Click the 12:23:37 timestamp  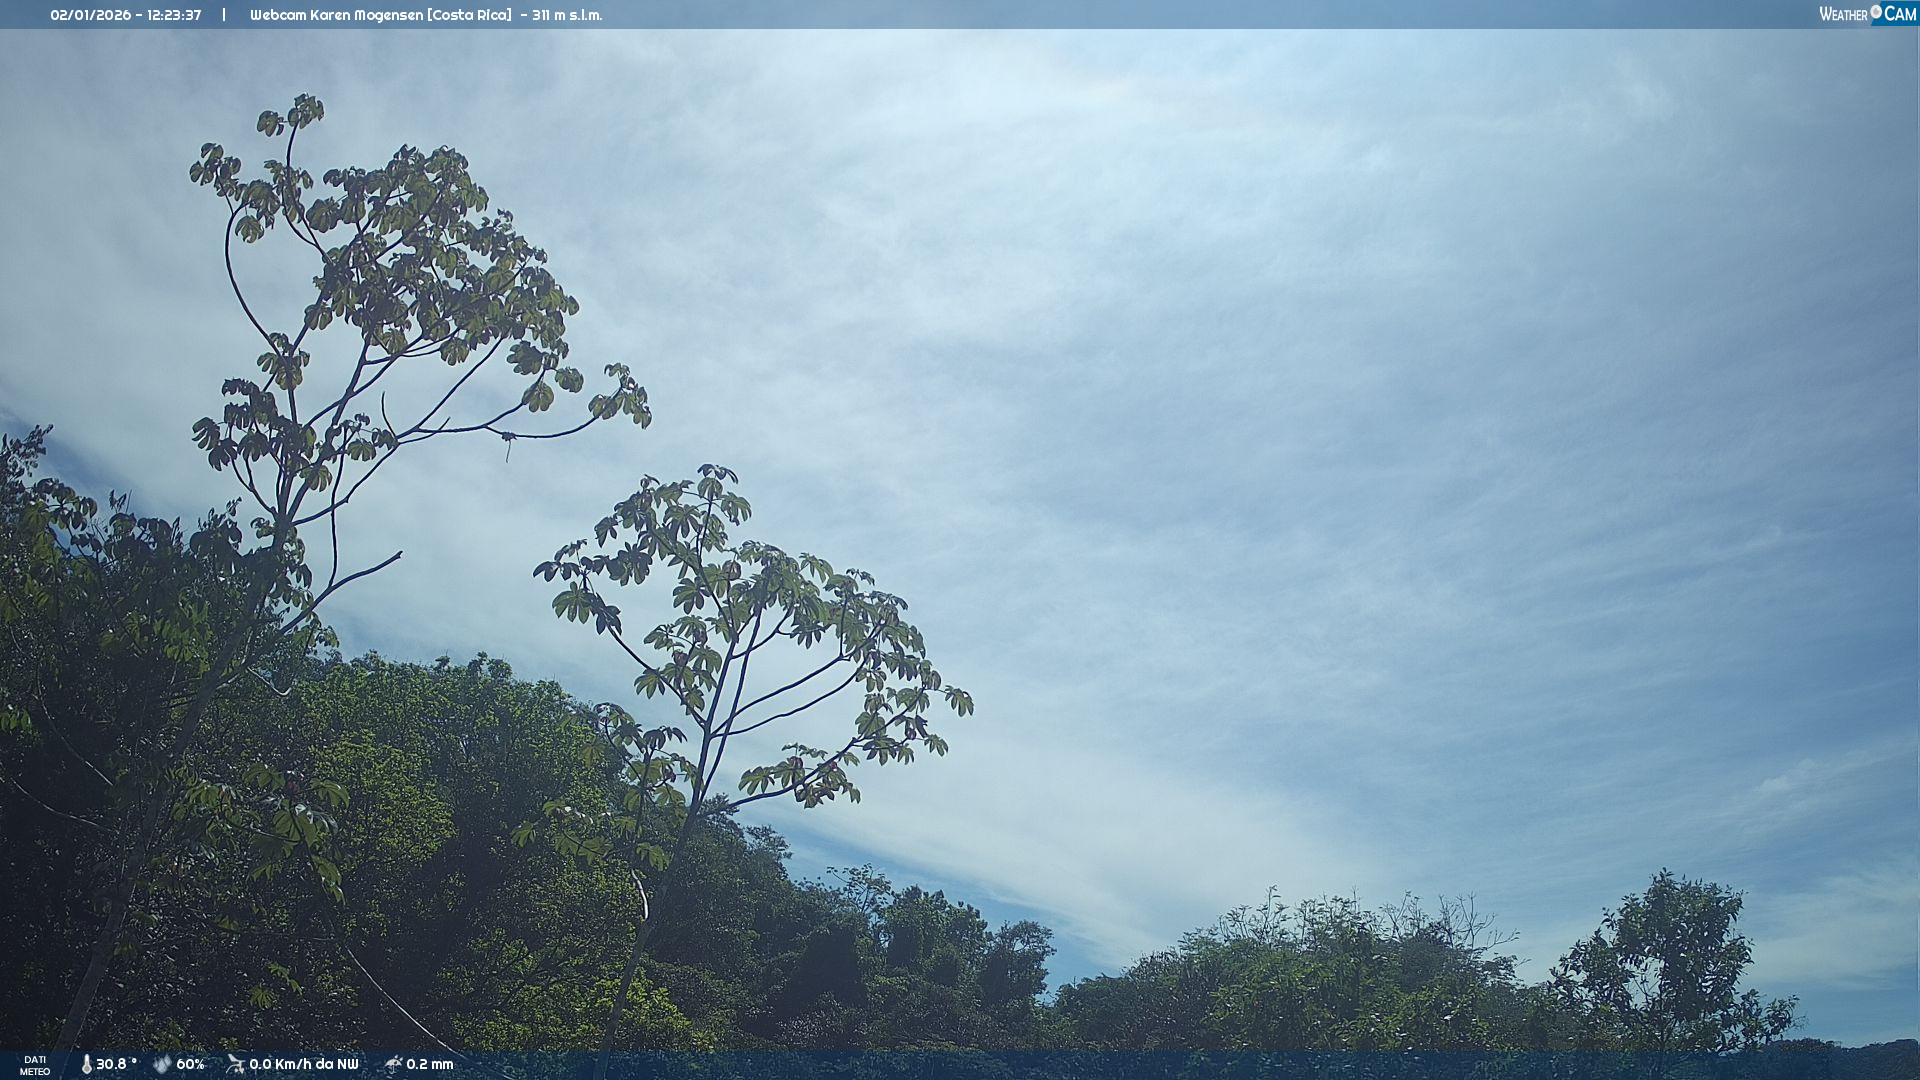tap(174, 15)
